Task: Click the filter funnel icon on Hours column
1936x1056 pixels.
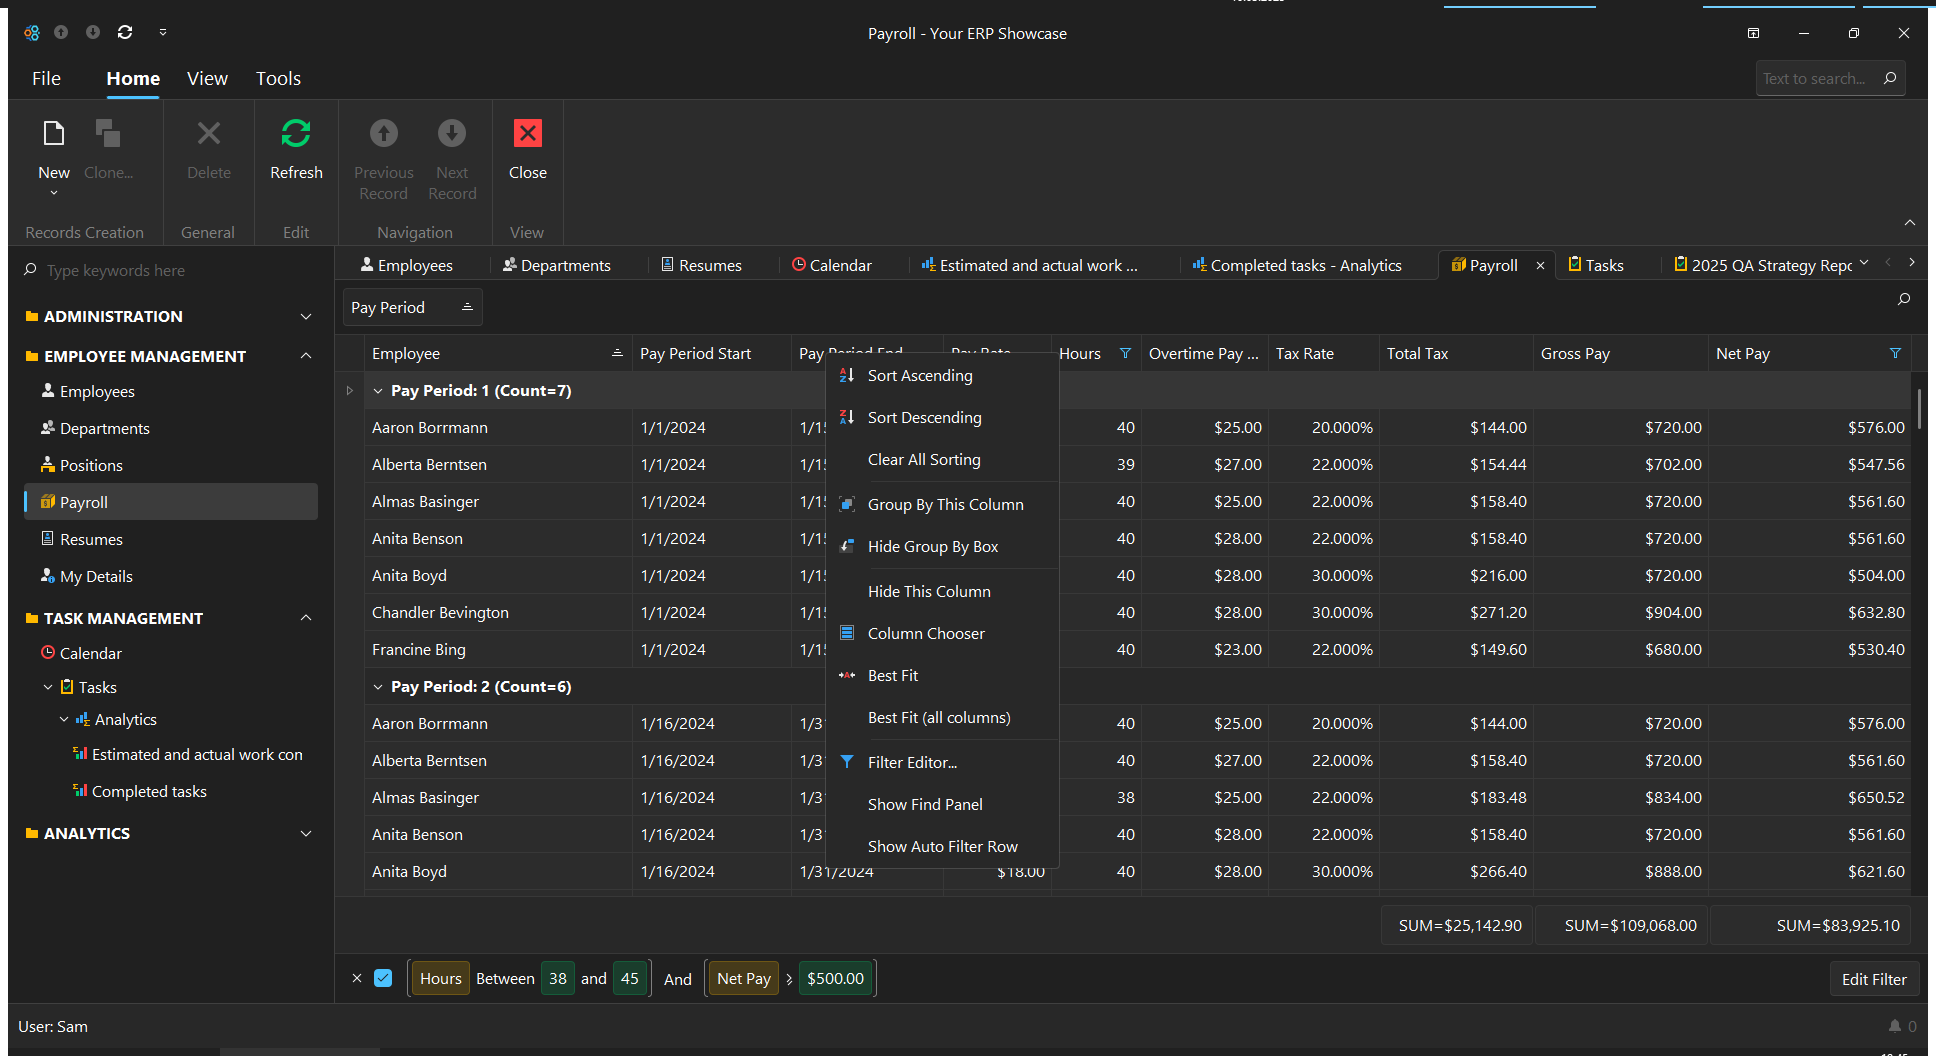Action: [x=1125, y=353]
